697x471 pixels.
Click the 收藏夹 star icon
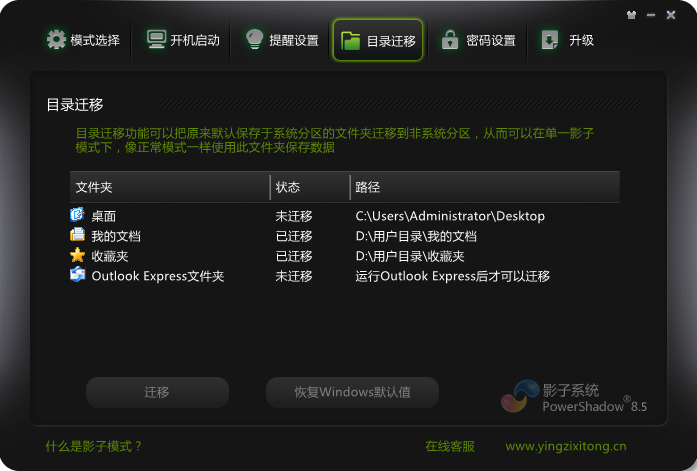pyautogui.click(x=78, y=256)
